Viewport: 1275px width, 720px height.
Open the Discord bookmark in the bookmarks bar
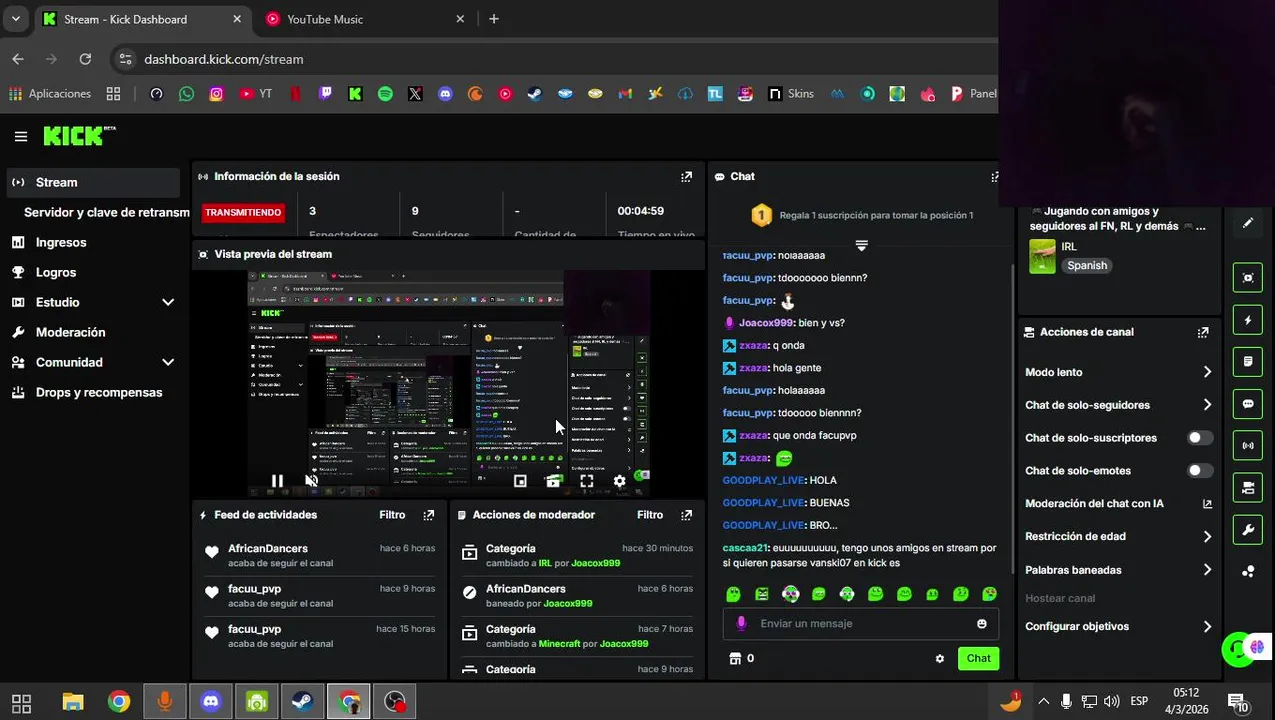click(x=445, y=94)
